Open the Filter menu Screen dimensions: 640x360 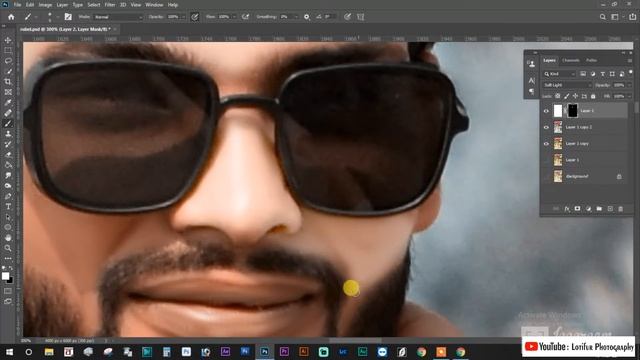pyautogui.click(x=110, y=5)
